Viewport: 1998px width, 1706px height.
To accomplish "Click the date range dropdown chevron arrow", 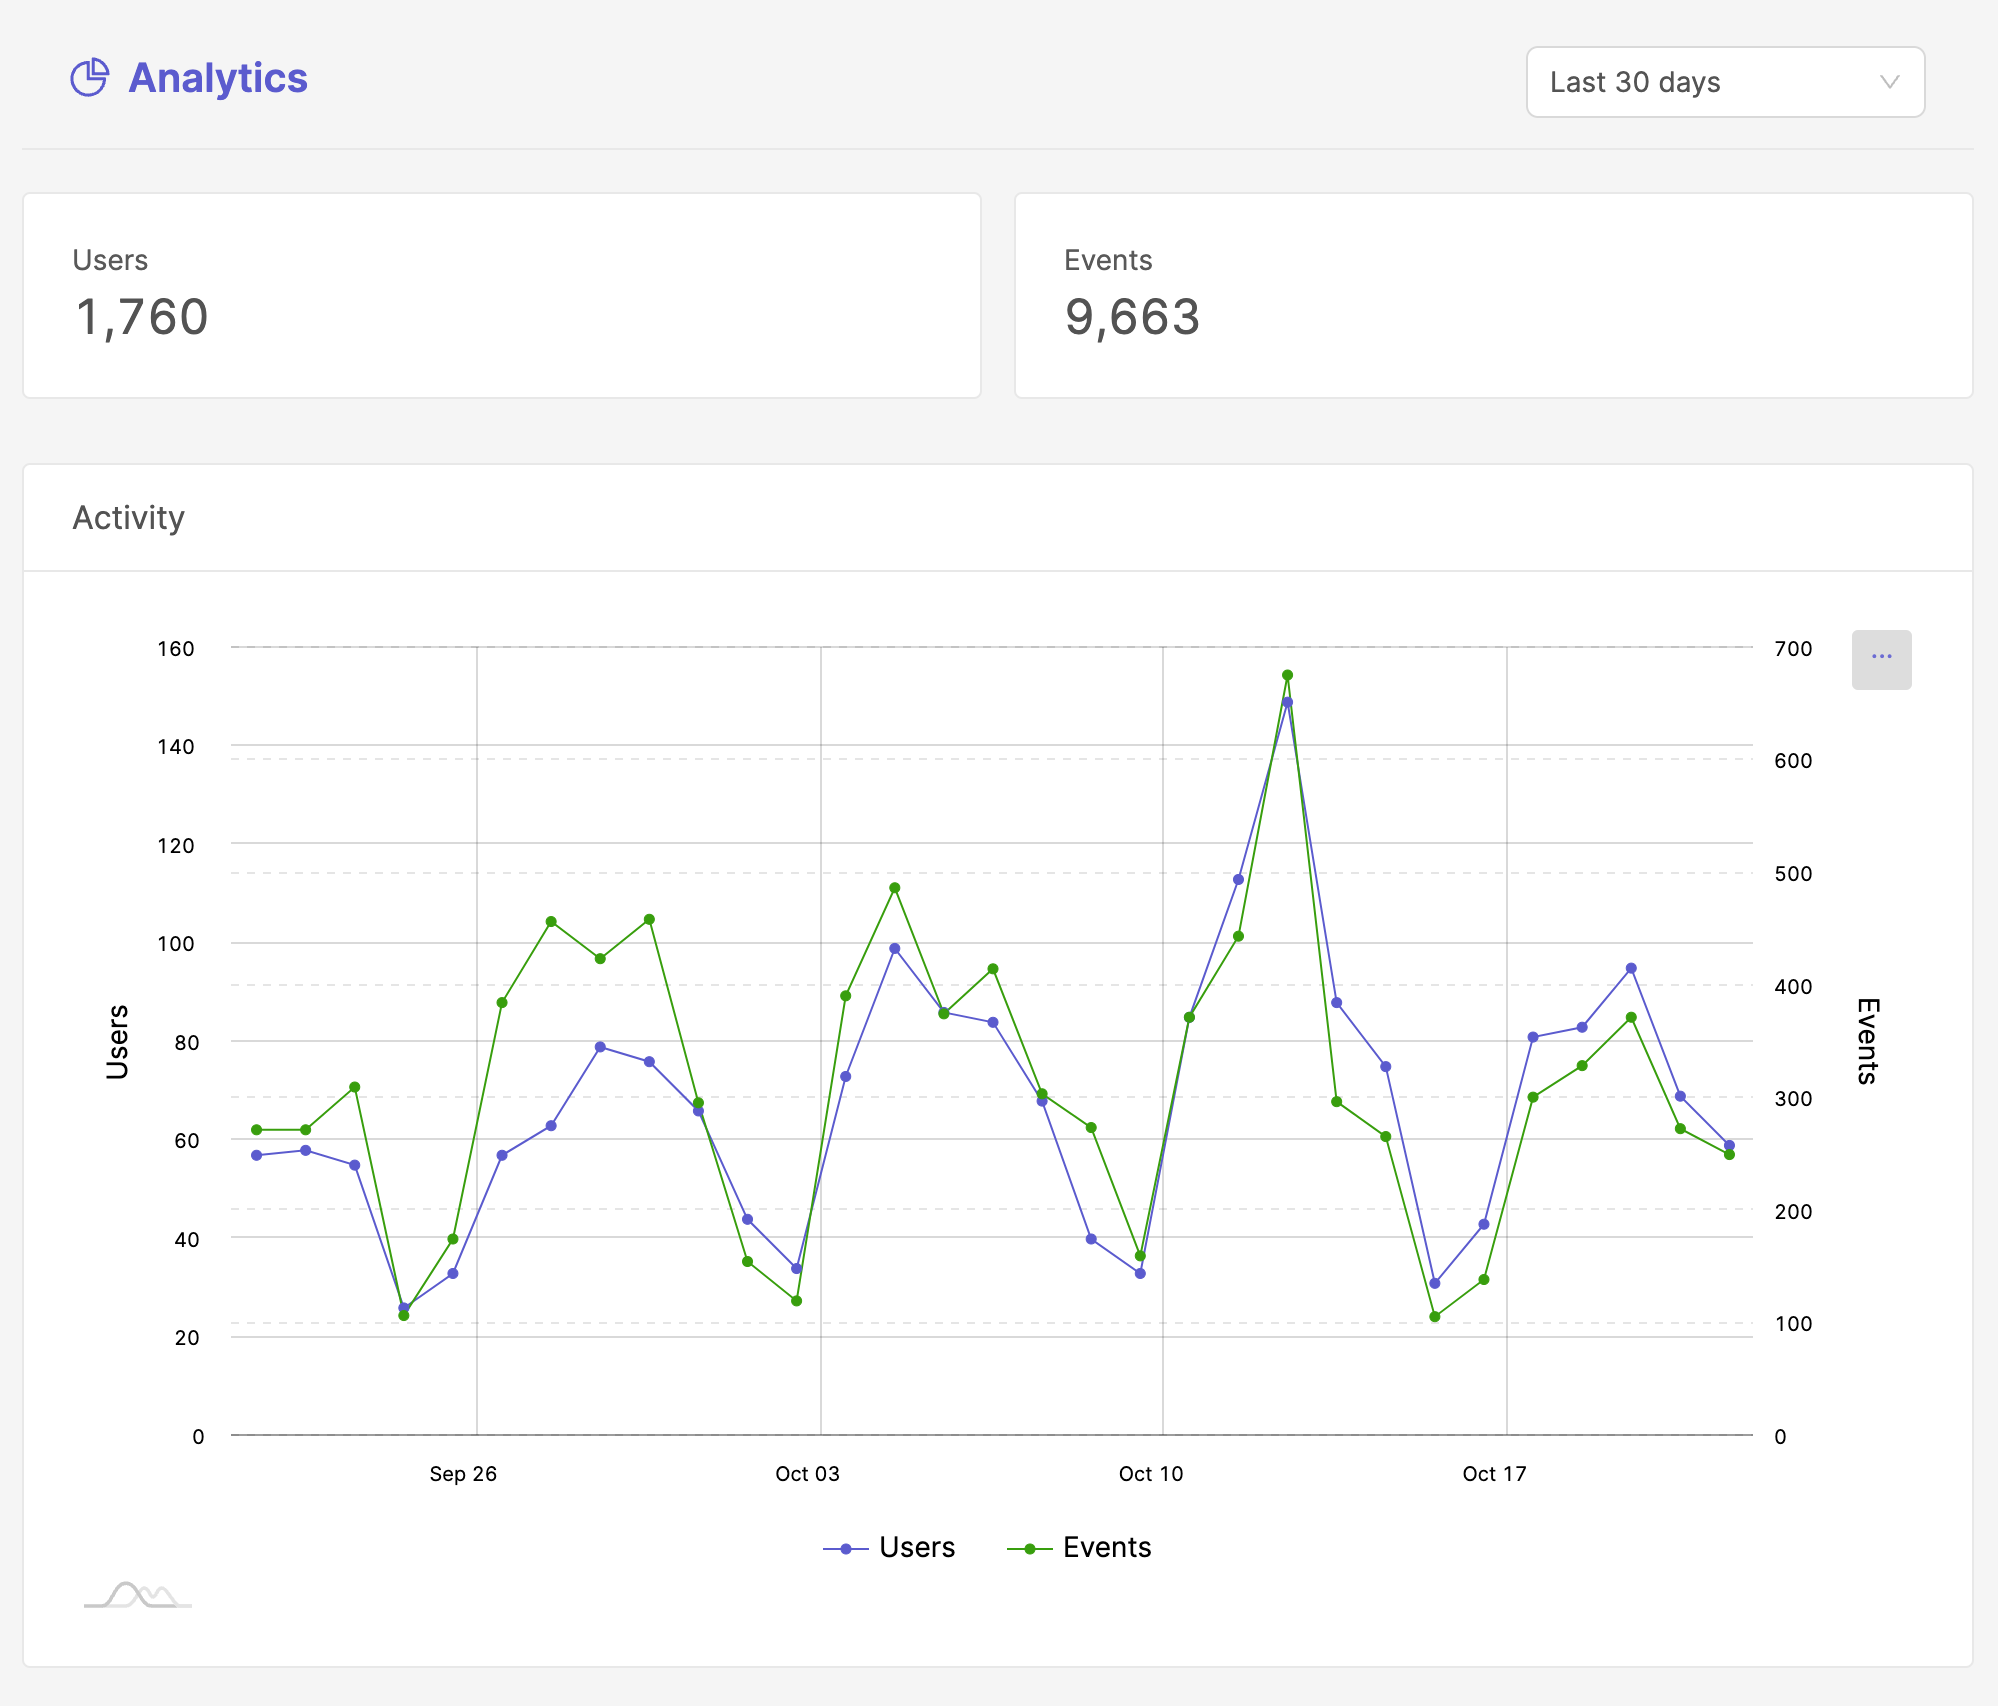I will tap(1889, 82).
